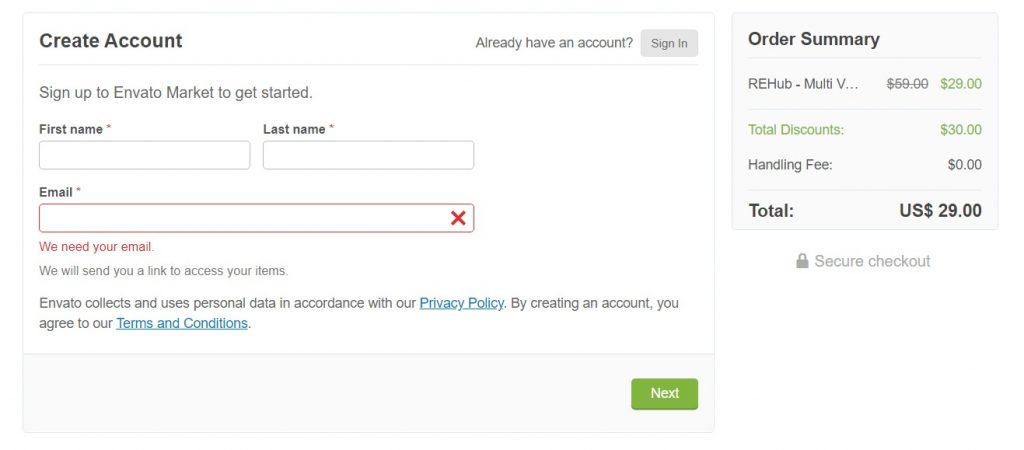Viewport: 1024px width, 450px height.
Task: Click the Total Discounts $30.00 amount
Action: 961,129
